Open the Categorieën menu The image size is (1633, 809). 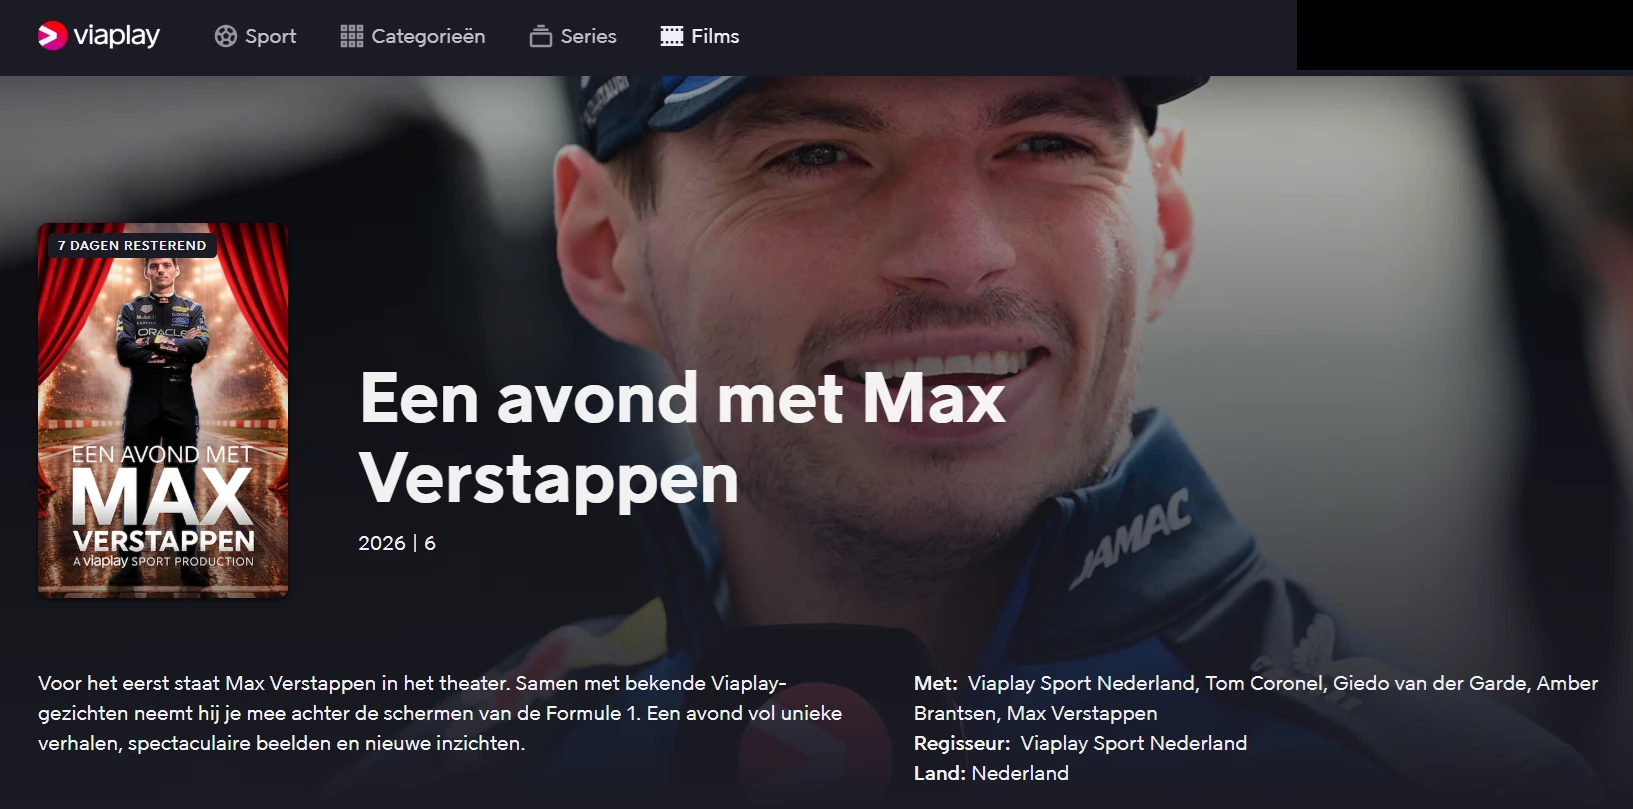[413, 36]
